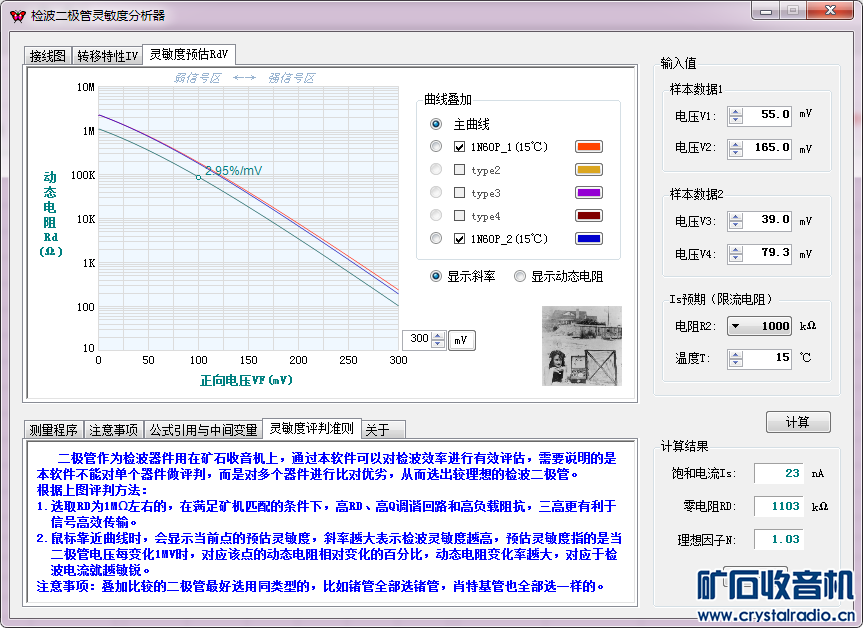Viewport: 863px width, 628px height.
Task: Click the 理想因子N result field 1.03
Action: [x=779, y=539]
